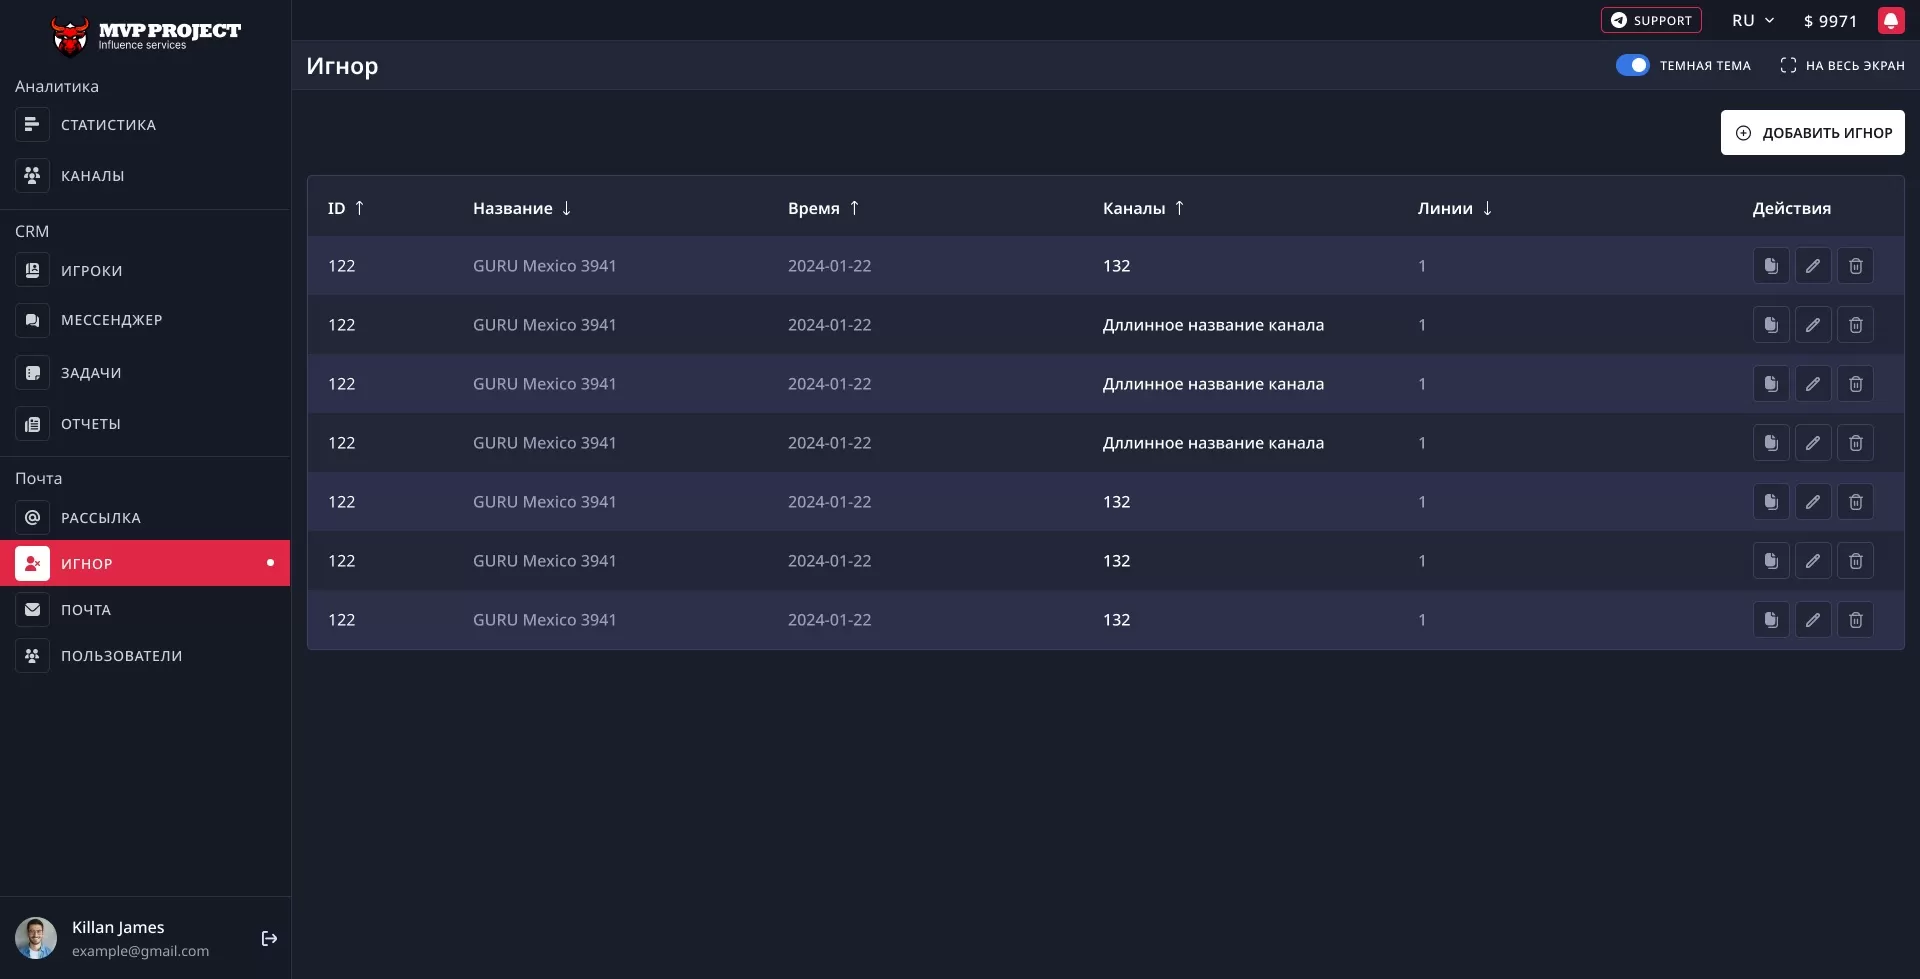
Task: Open the notification bell icon
Action: [x=1890, y=21]
